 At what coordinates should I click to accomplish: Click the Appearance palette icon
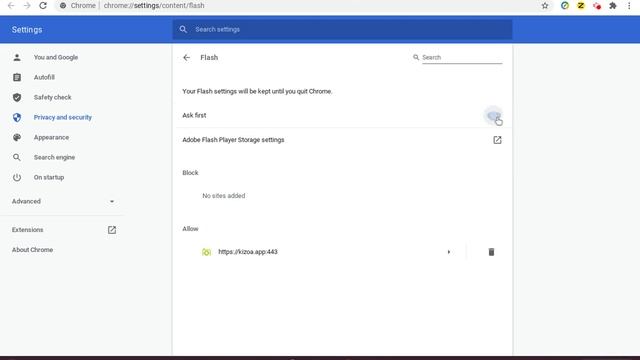point(17,137)
